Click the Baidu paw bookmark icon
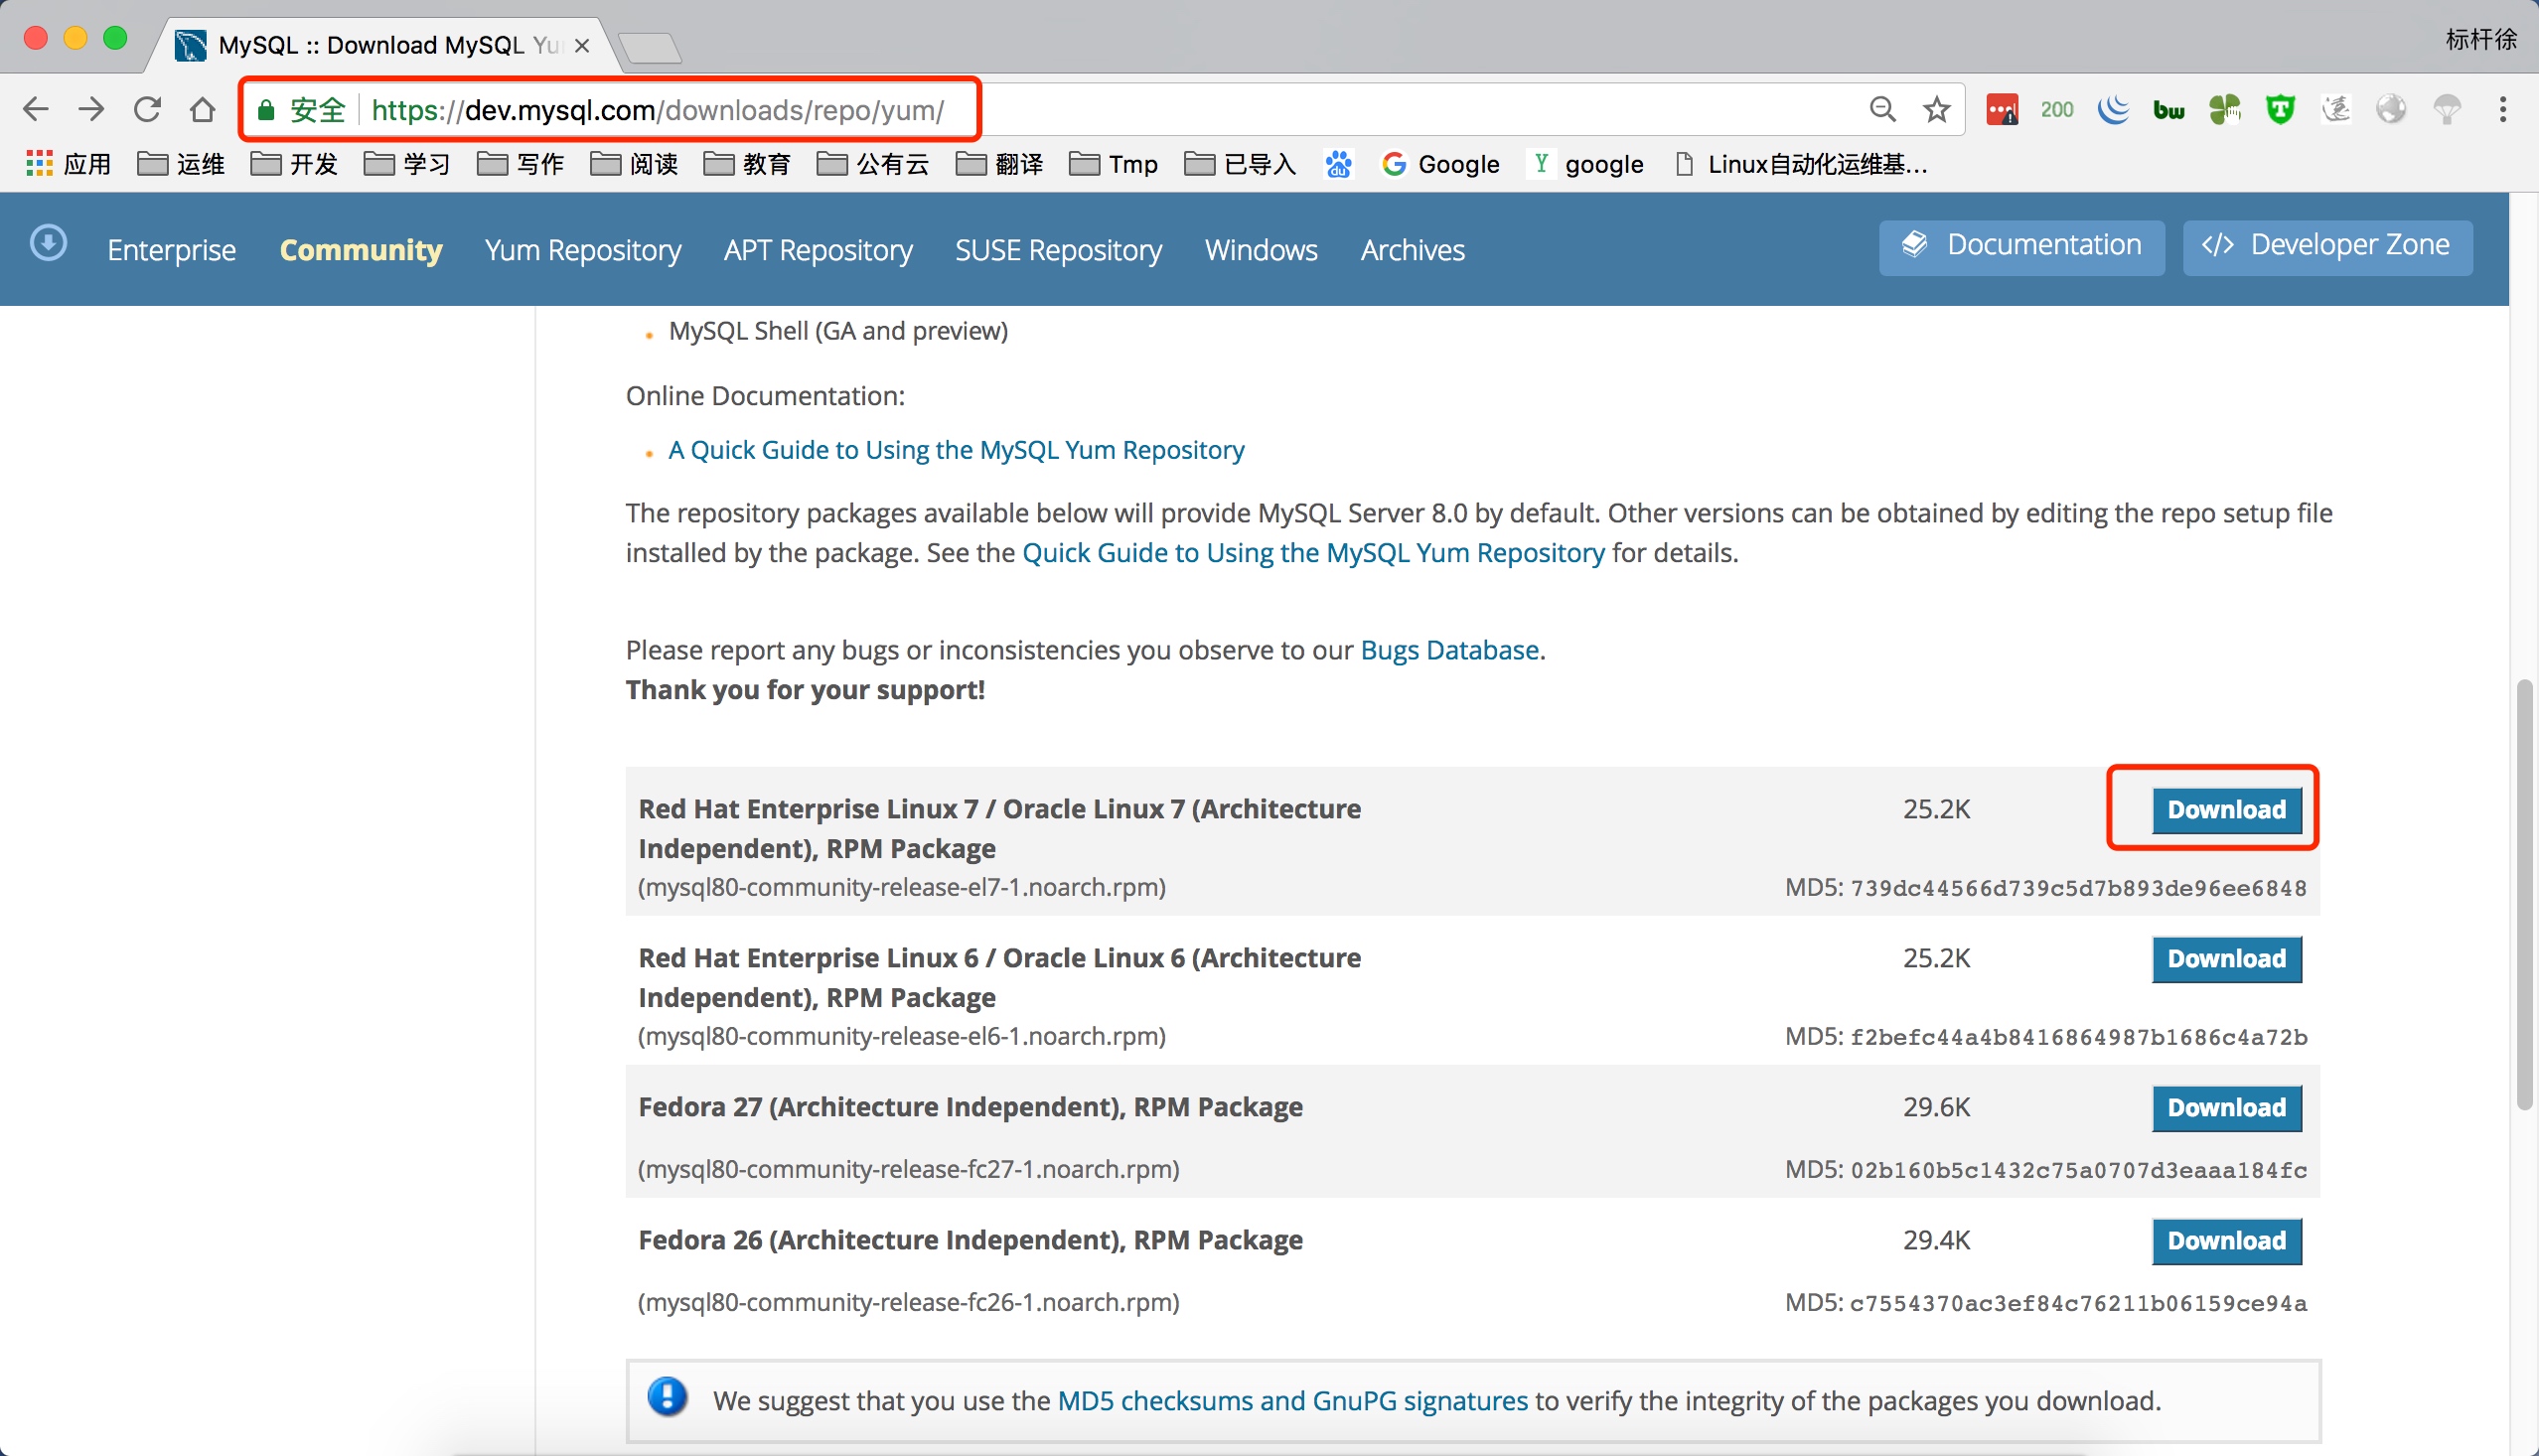This screenshot has width=2539, height=1456. click(x=1338, y=164)
